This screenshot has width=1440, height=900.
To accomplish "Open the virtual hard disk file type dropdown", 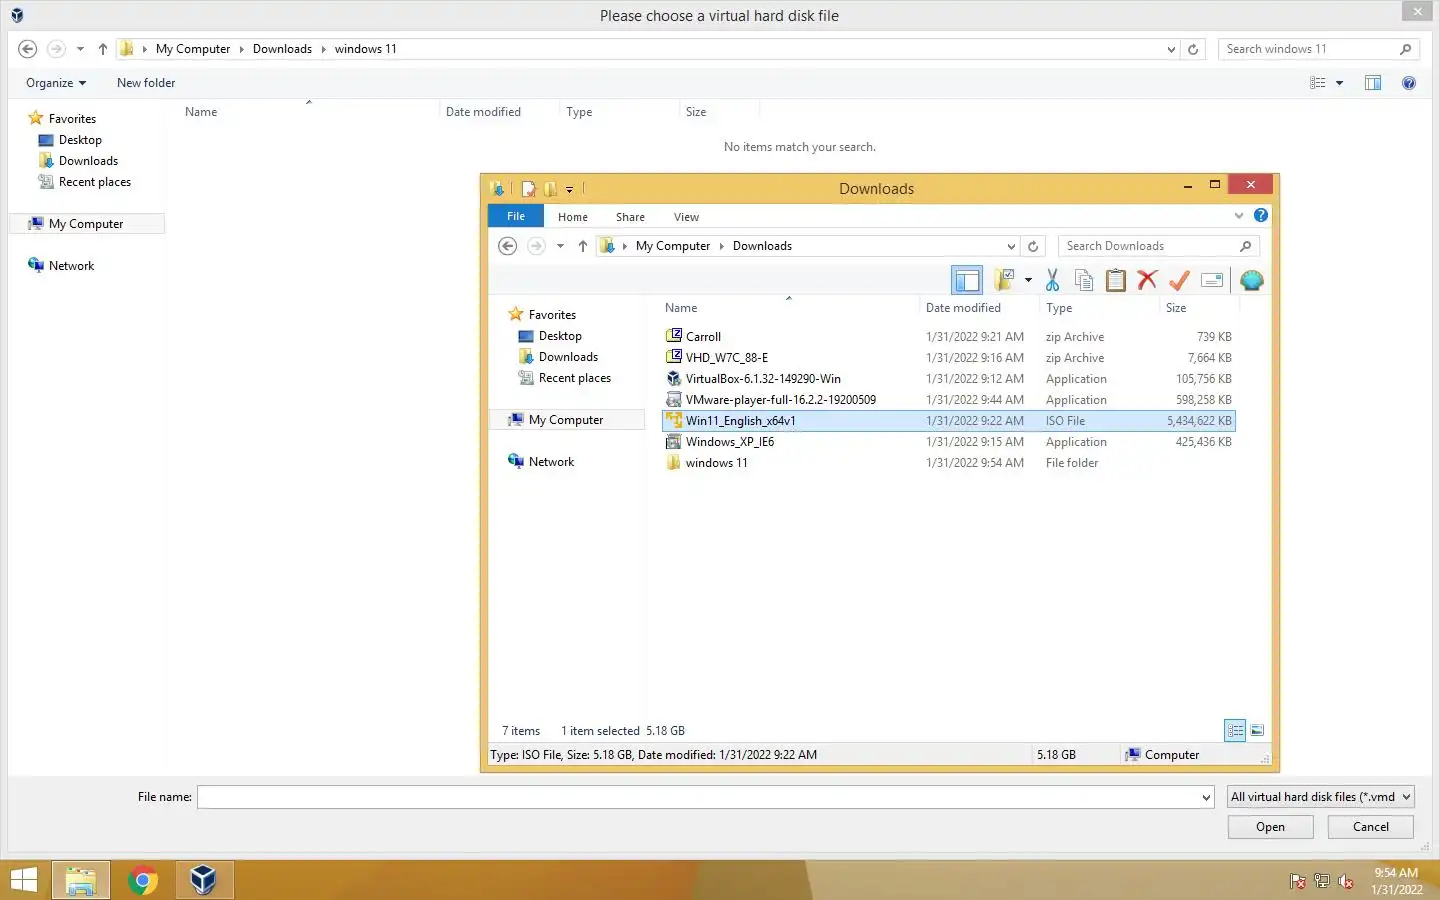I will pyautogui.click(x=1320, y=797).
